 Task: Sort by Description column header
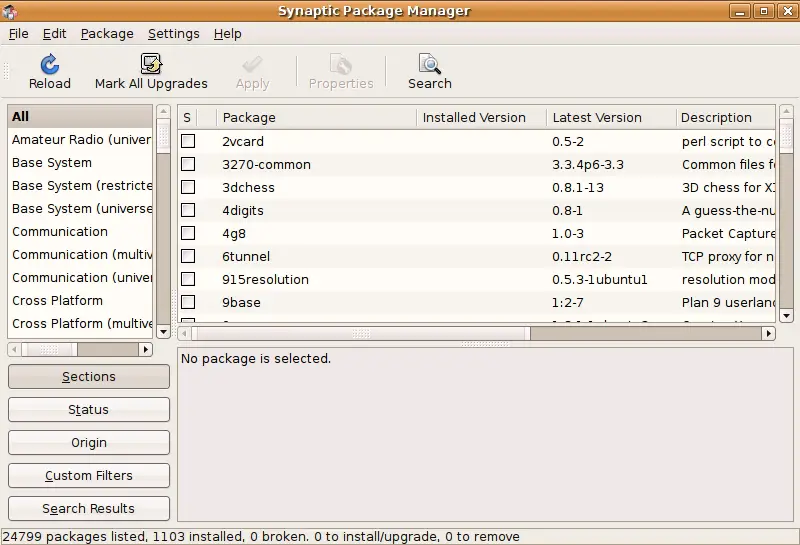[x=726, y=117]
